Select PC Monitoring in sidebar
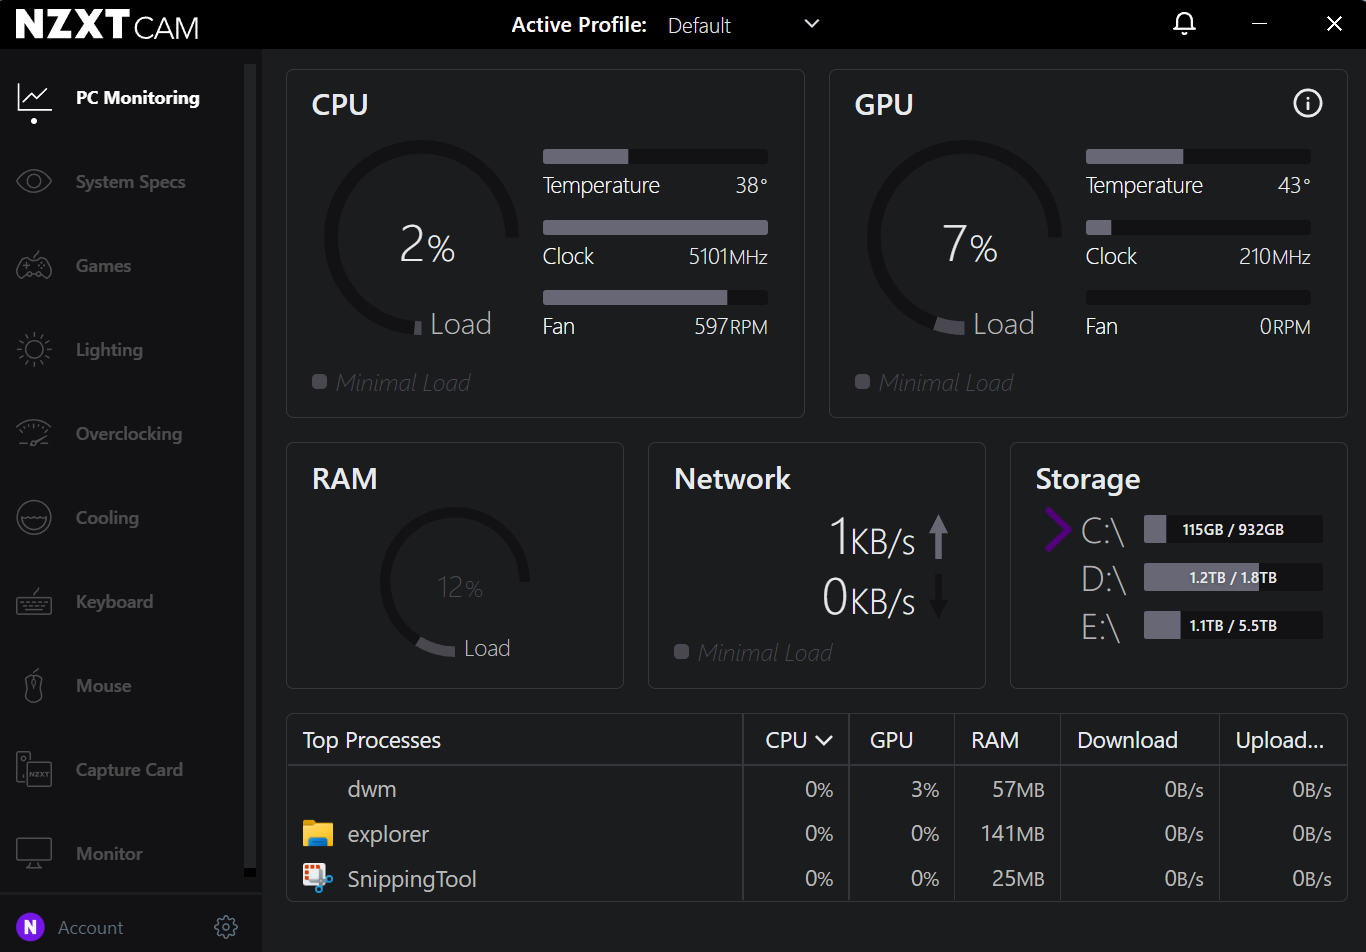Image resolution: width=1366 pixels, height=952 pixels. pyautogui.click(x=138, y=98)
